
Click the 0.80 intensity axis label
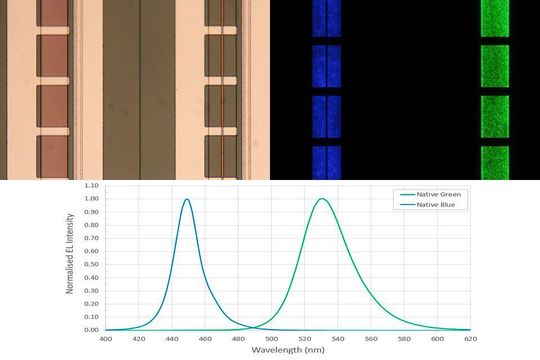(x=91, y=225)
